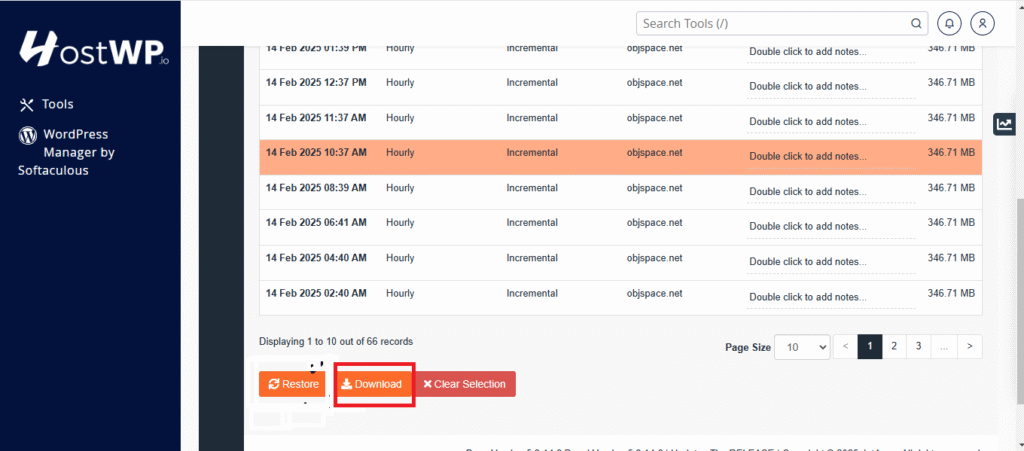Go to page 3 of backups
This screenshot has width=1024, height=451.
click(919, 346)
